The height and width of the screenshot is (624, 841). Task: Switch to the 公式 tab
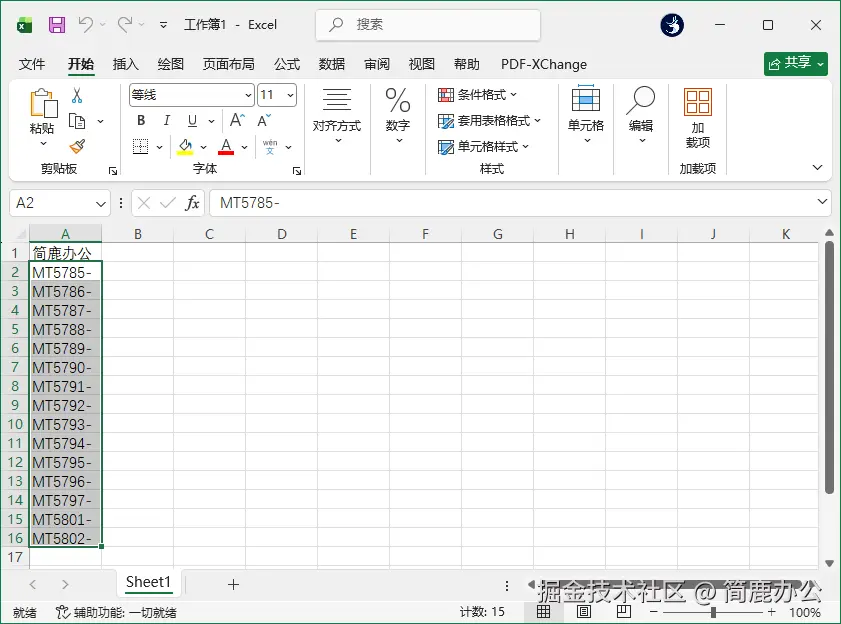[287, 64]
